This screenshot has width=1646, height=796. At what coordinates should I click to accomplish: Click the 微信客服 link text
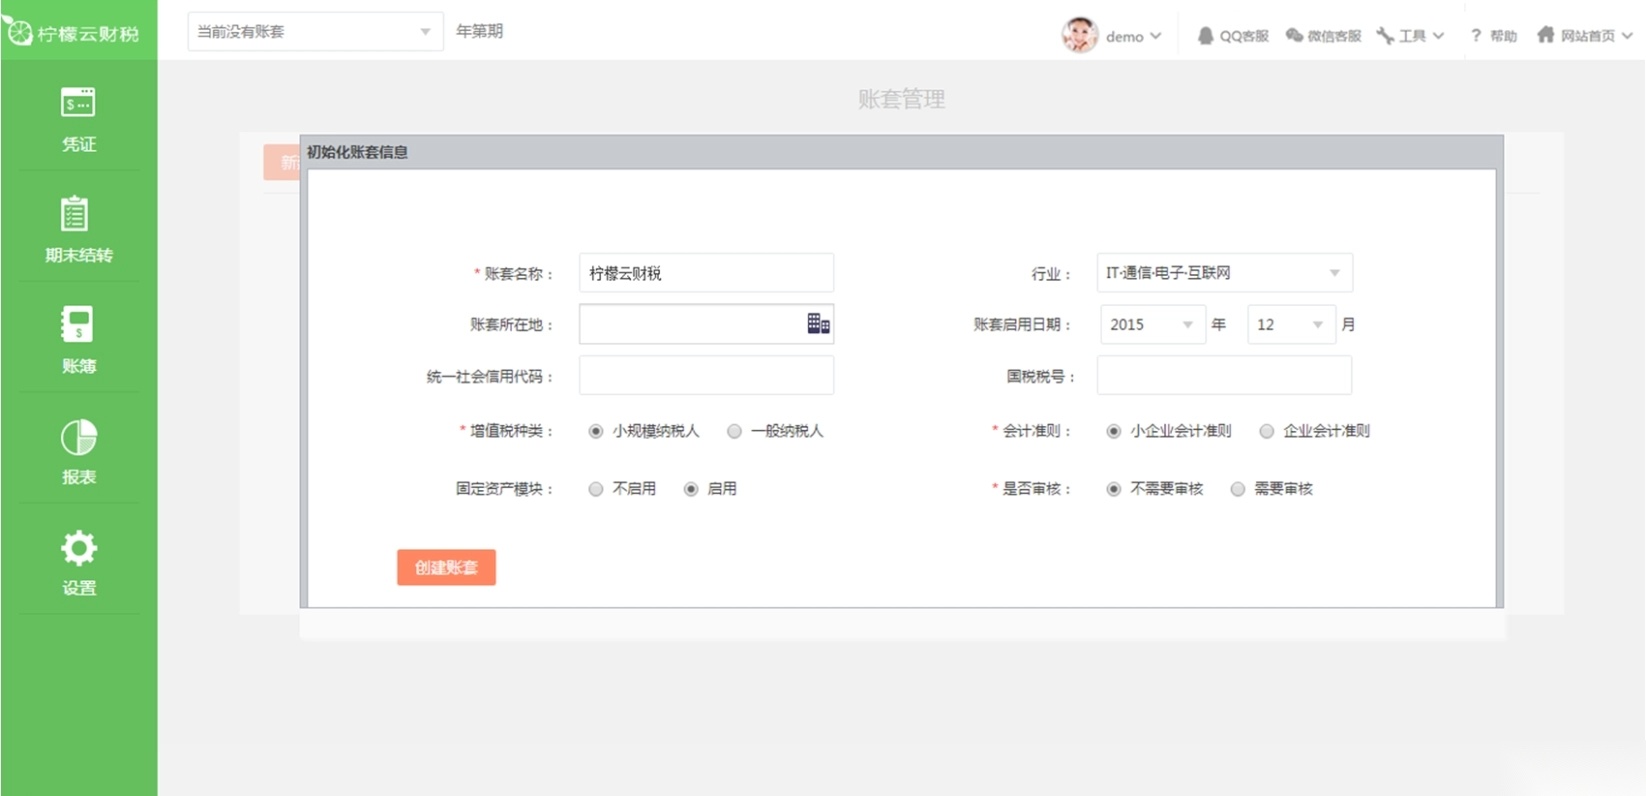(1334, 36)
